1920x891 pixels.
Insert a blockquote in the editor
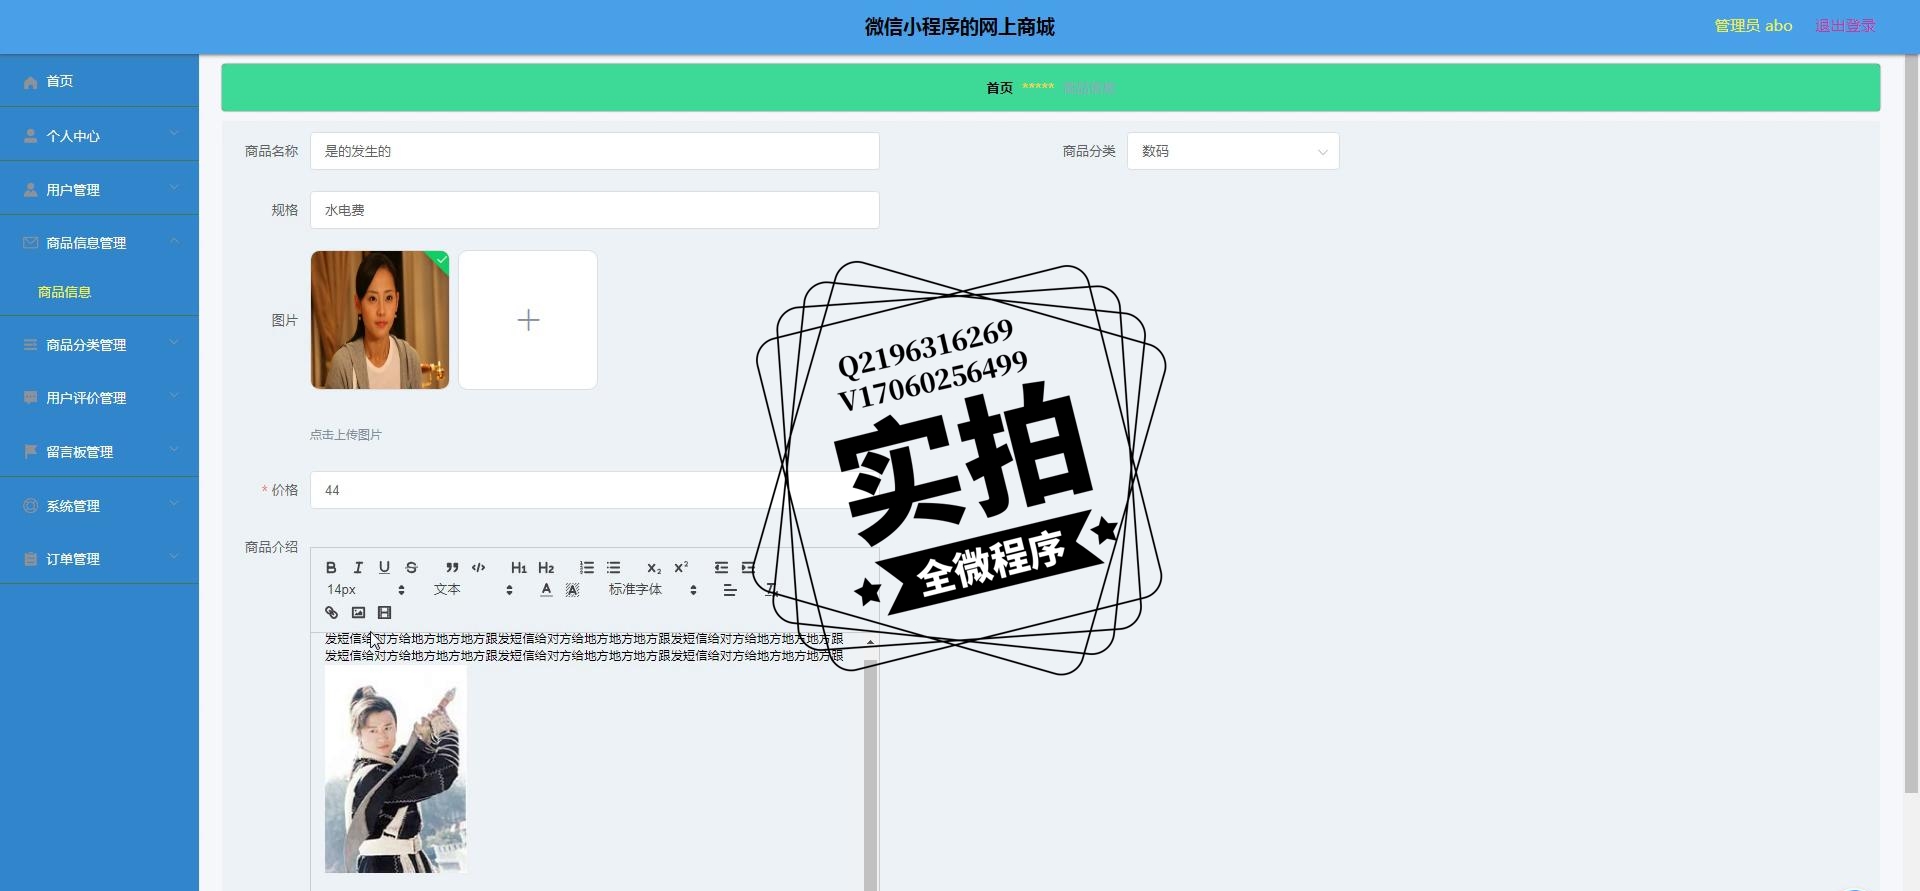pos(452,567)
